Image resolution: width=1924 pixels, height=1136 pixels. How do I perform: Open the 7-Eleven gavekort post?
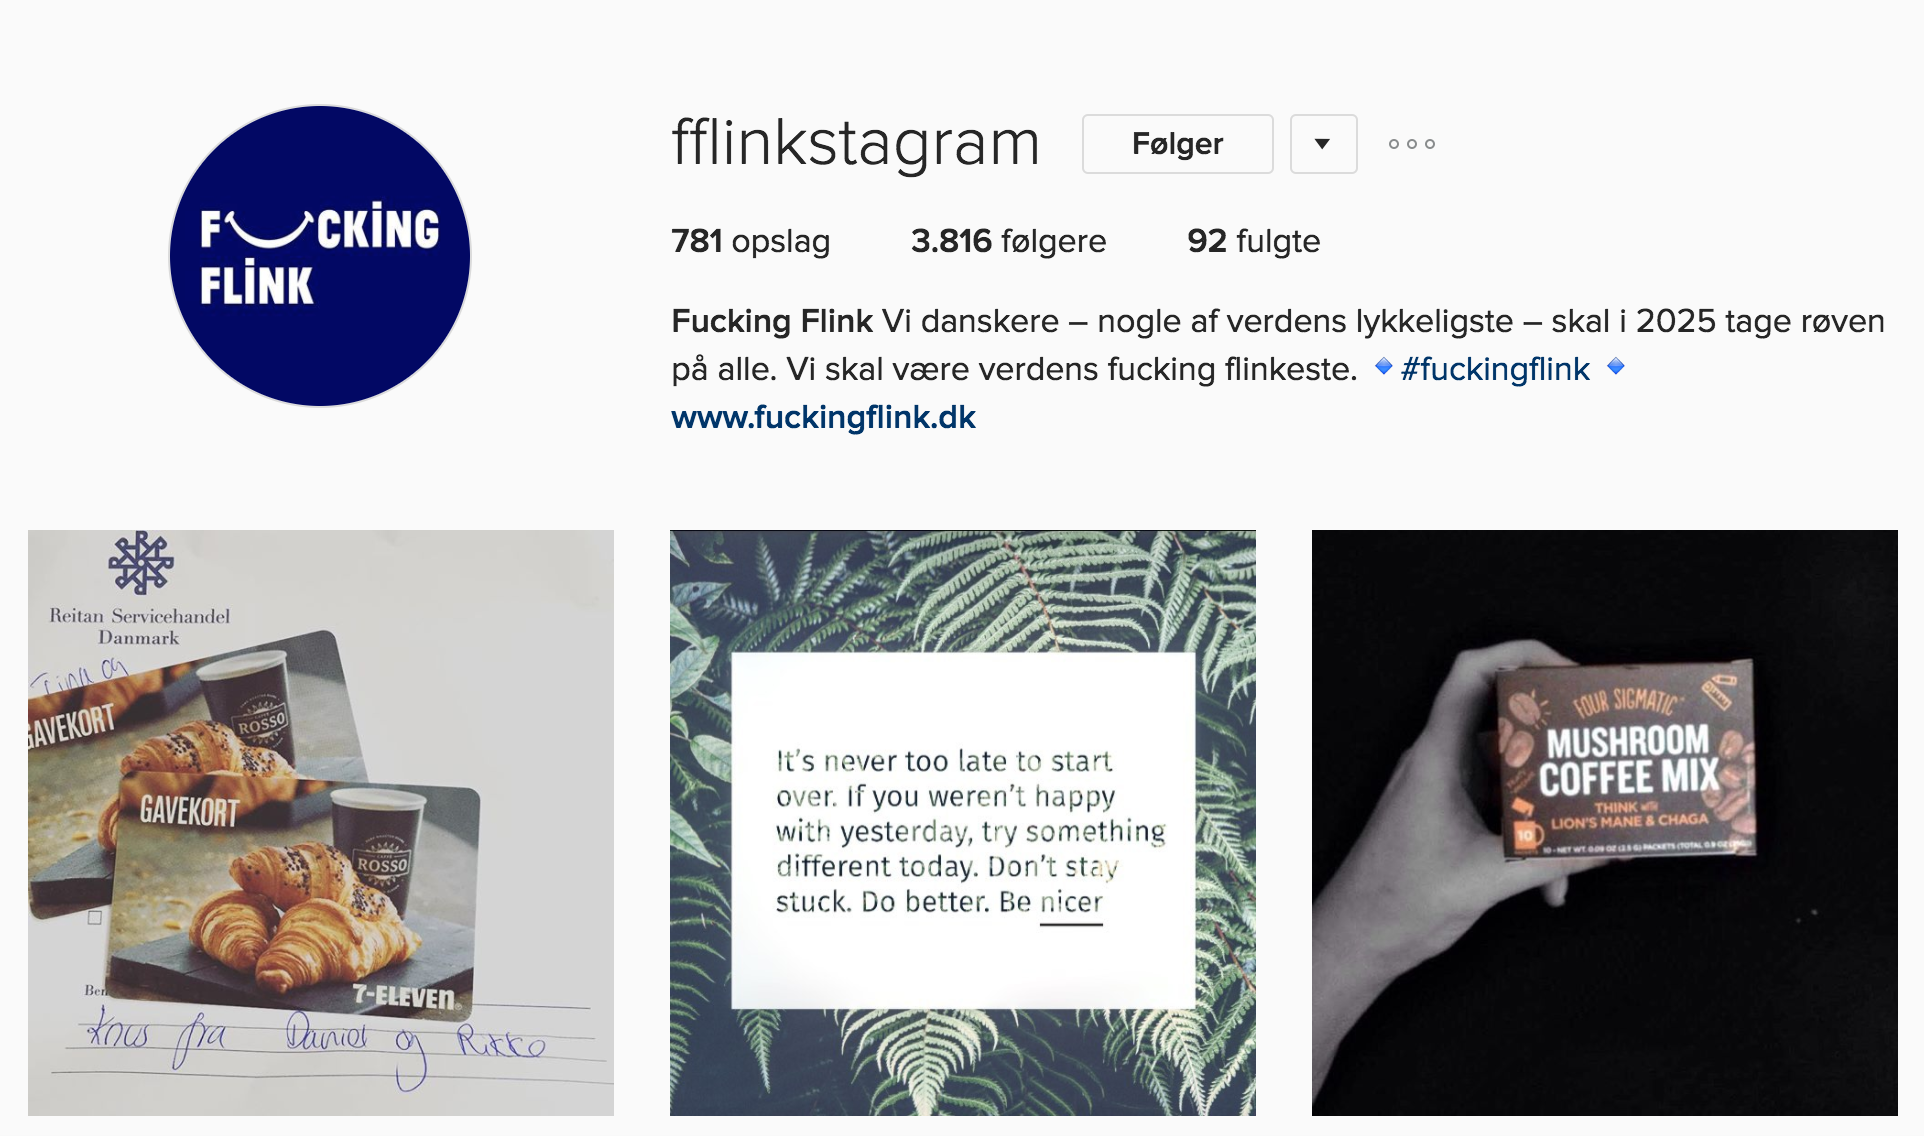tap(321, 823)
